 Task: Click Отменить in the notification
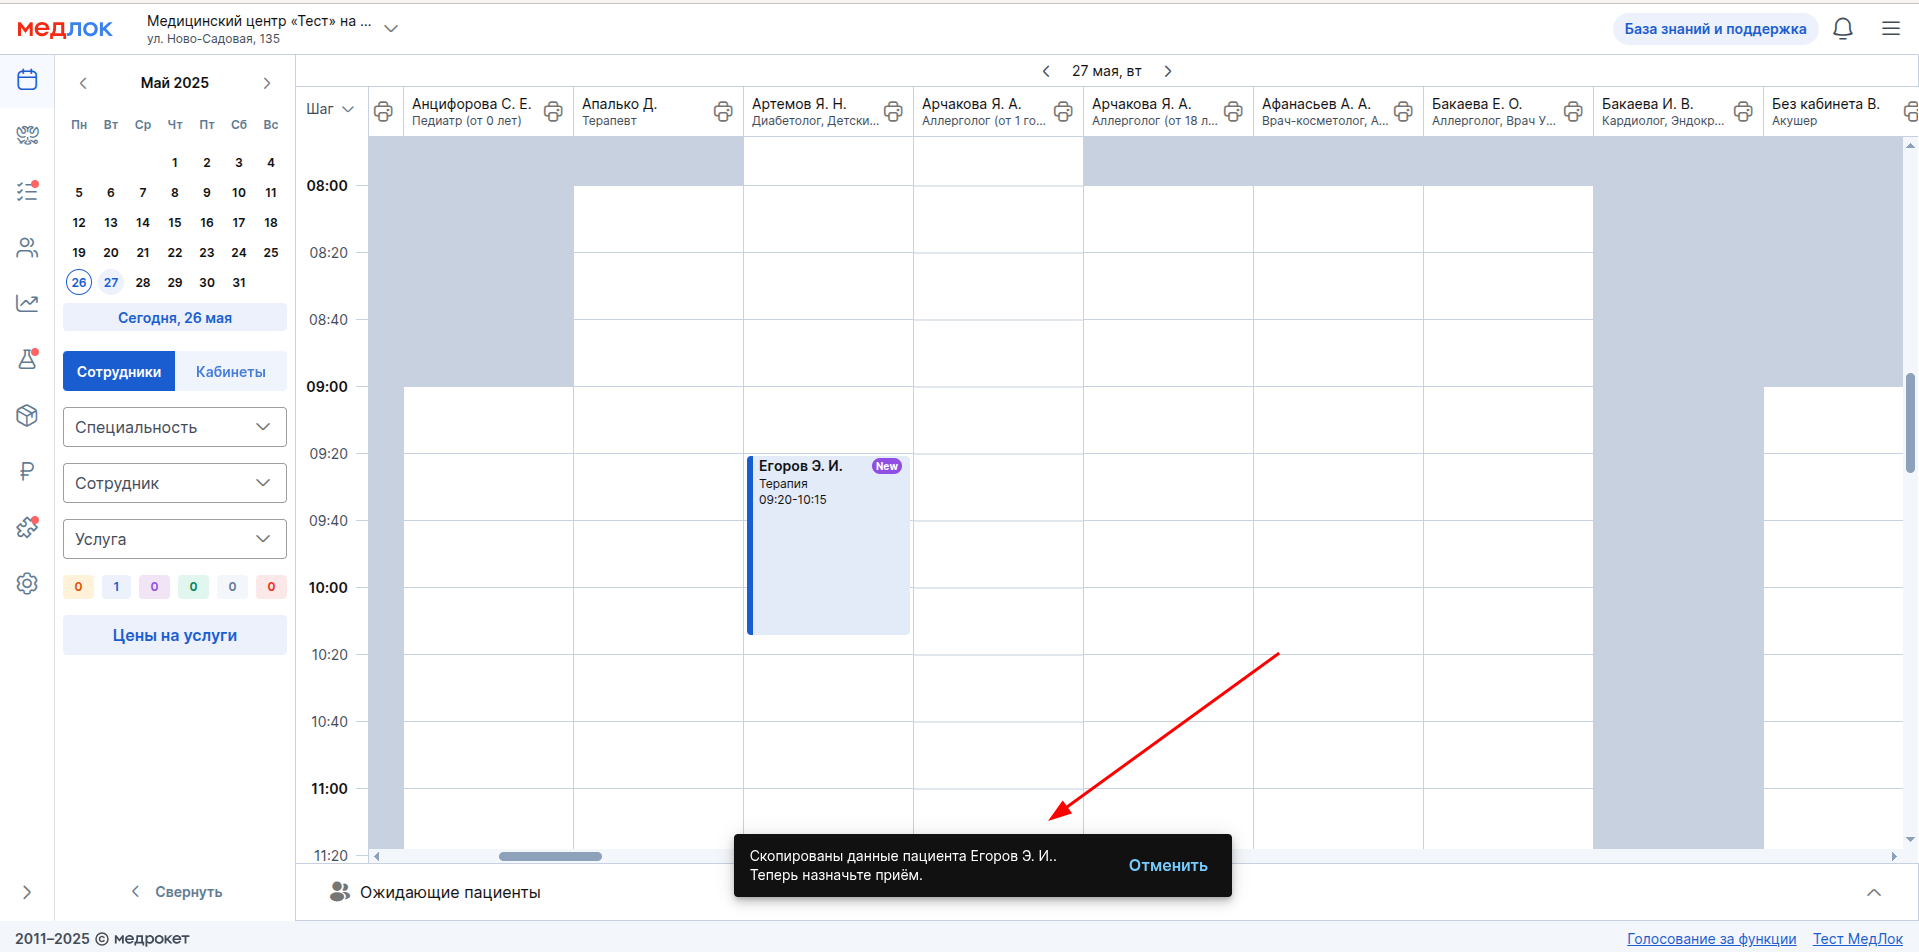pos(1168,866)
